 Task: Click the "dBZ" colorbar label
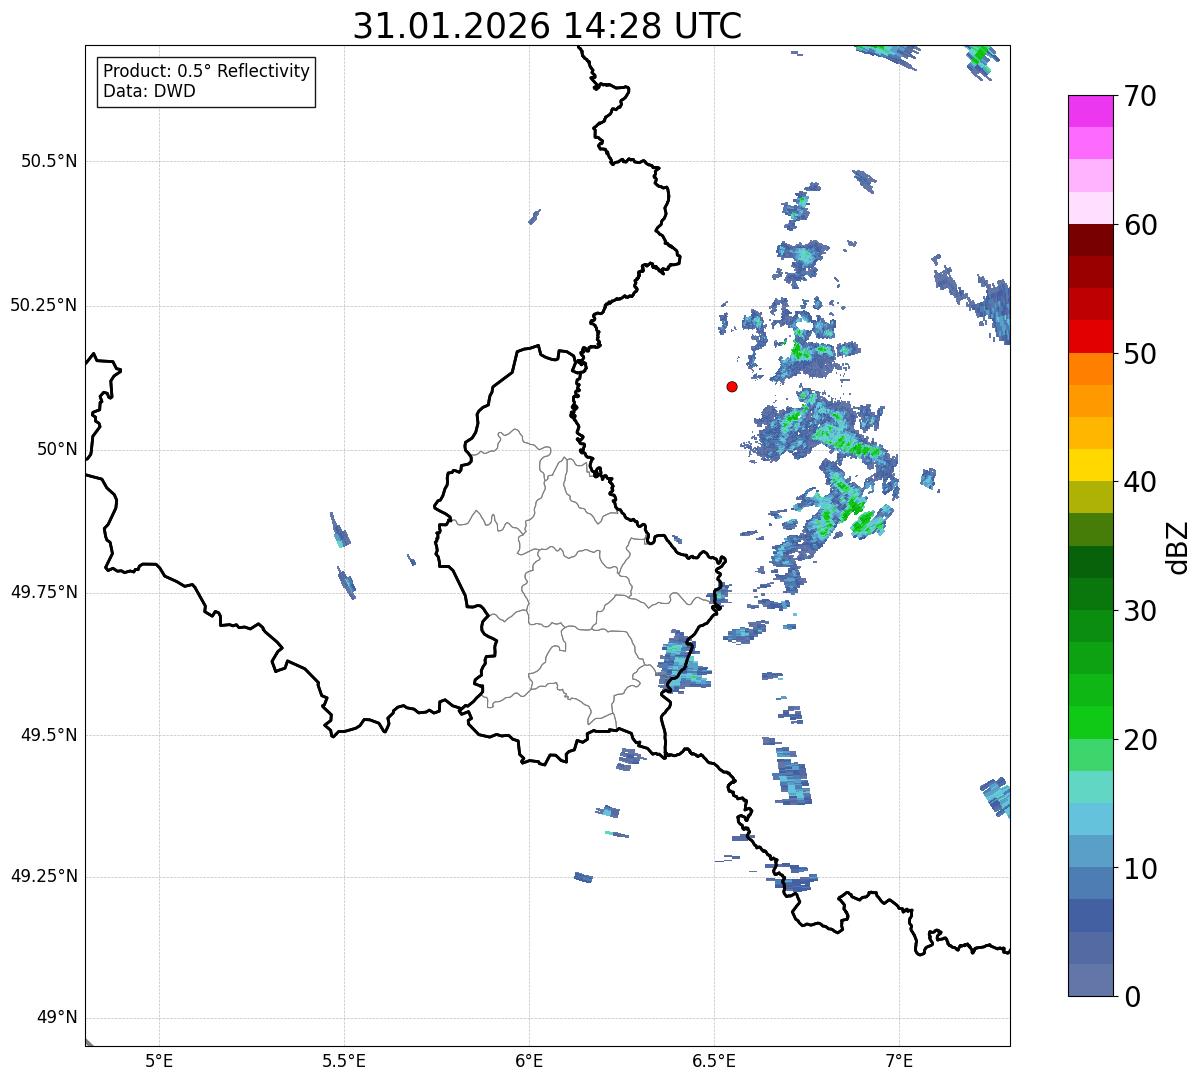pos(1178,546)
